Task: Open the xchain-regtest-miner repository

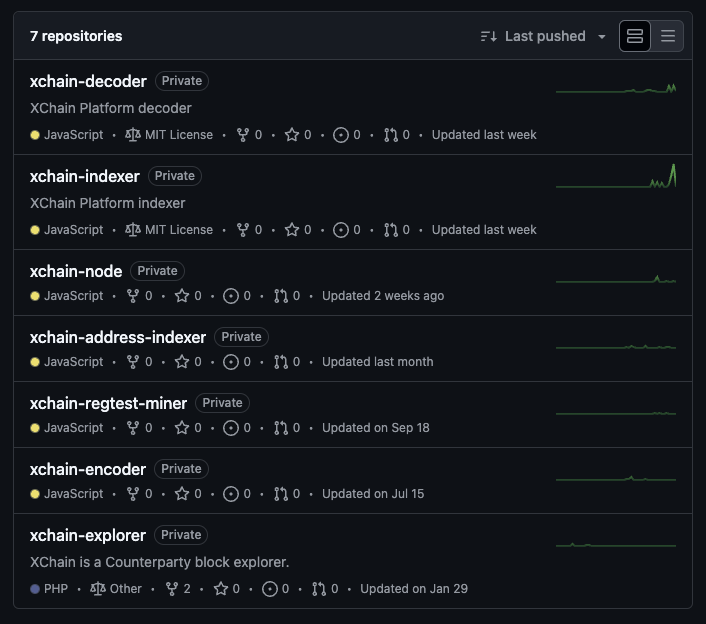Action: pyautogui.click(x=108, y=403)
